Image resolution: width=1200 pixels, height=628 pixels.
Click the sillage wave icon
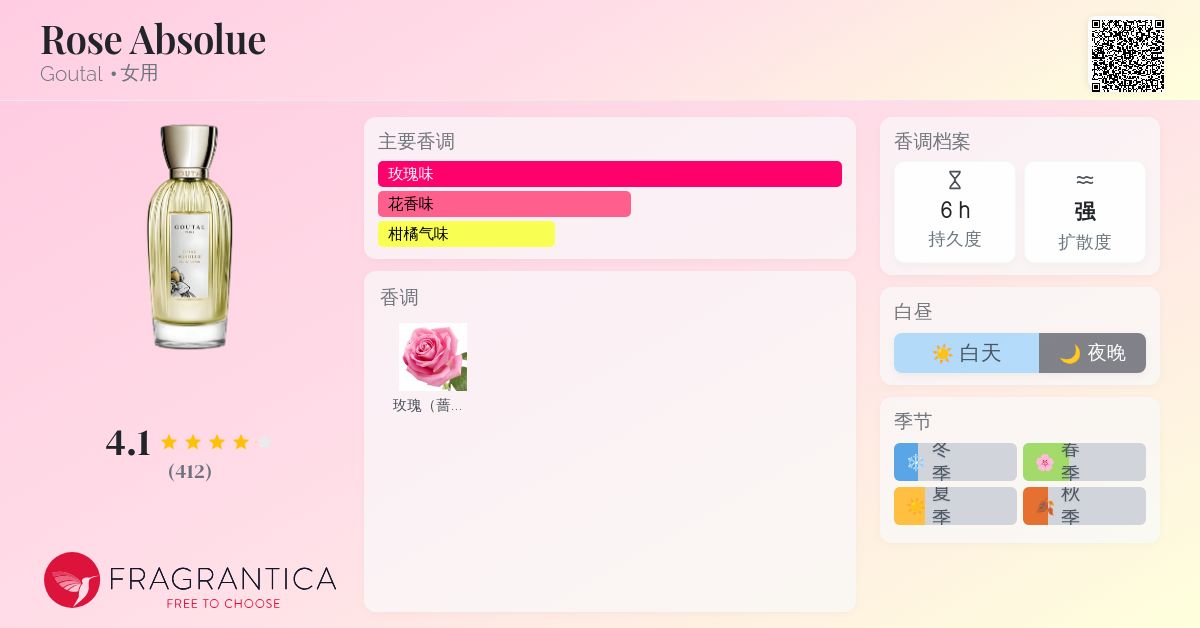(1085, 181)
